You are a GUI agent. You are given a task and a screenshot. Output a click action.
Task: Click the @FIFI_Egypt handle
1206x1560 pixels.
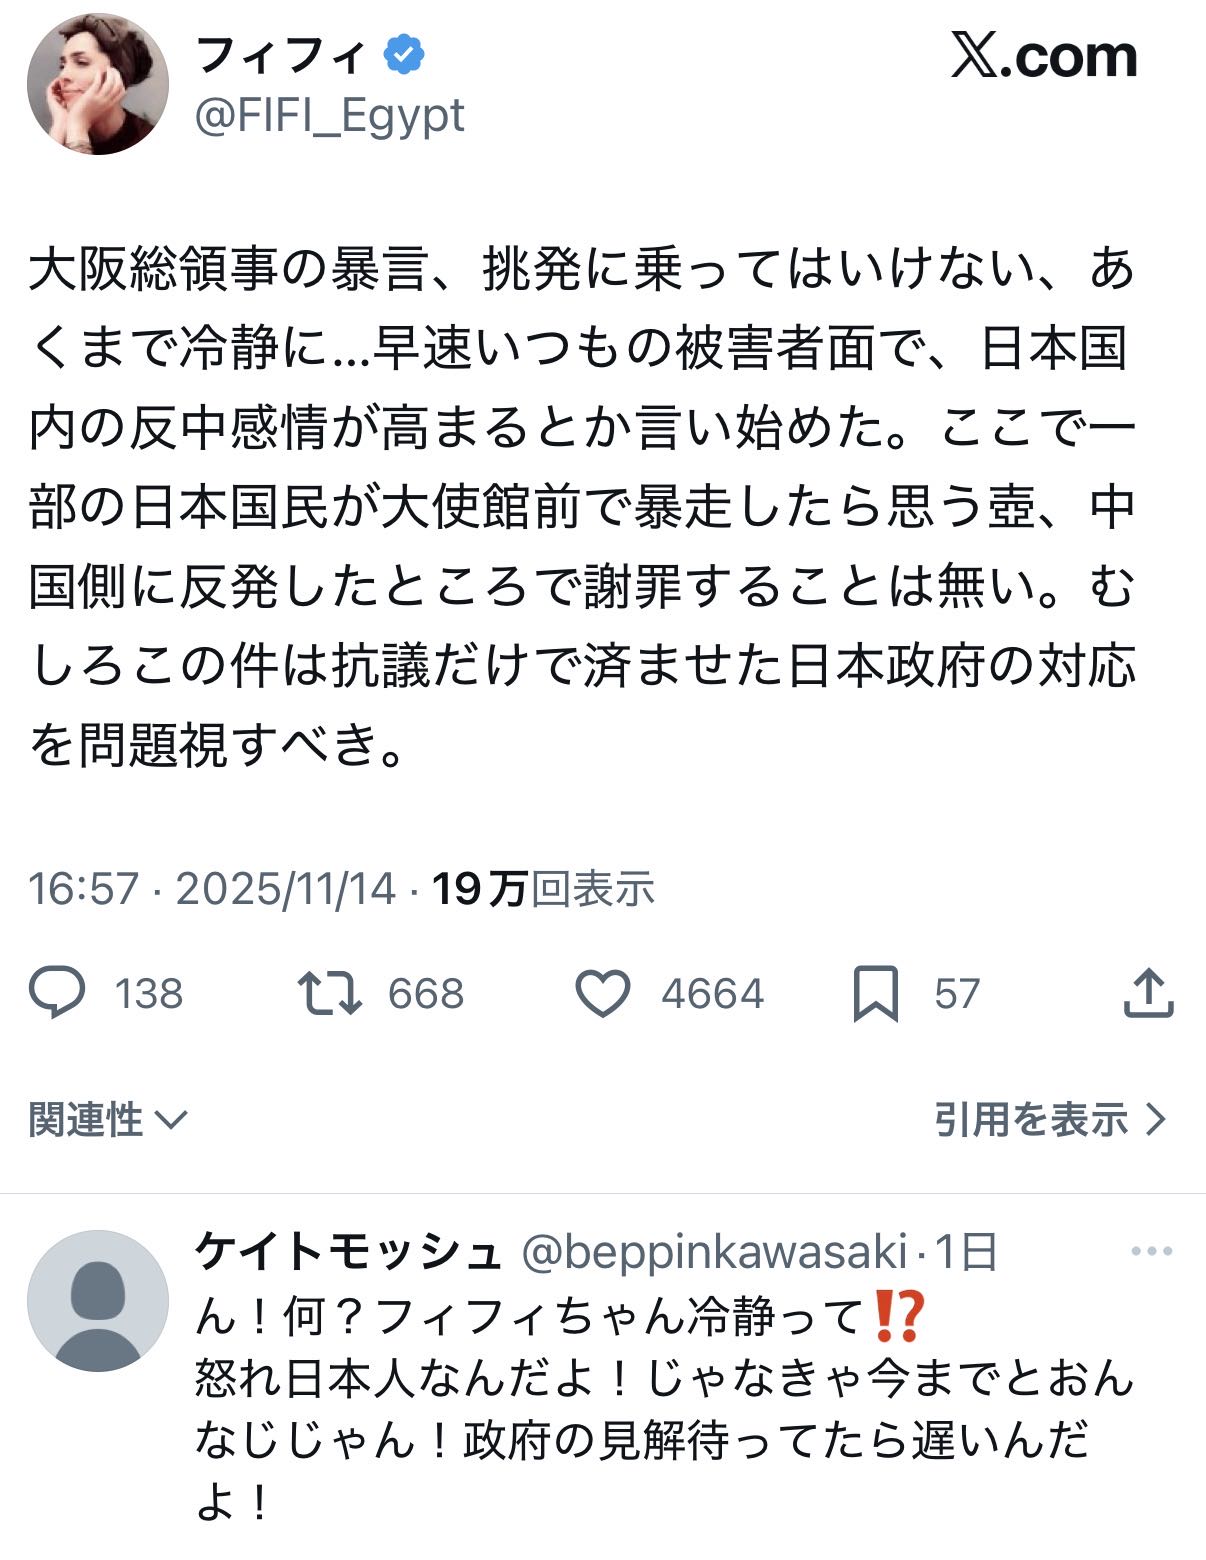point(329,116)
